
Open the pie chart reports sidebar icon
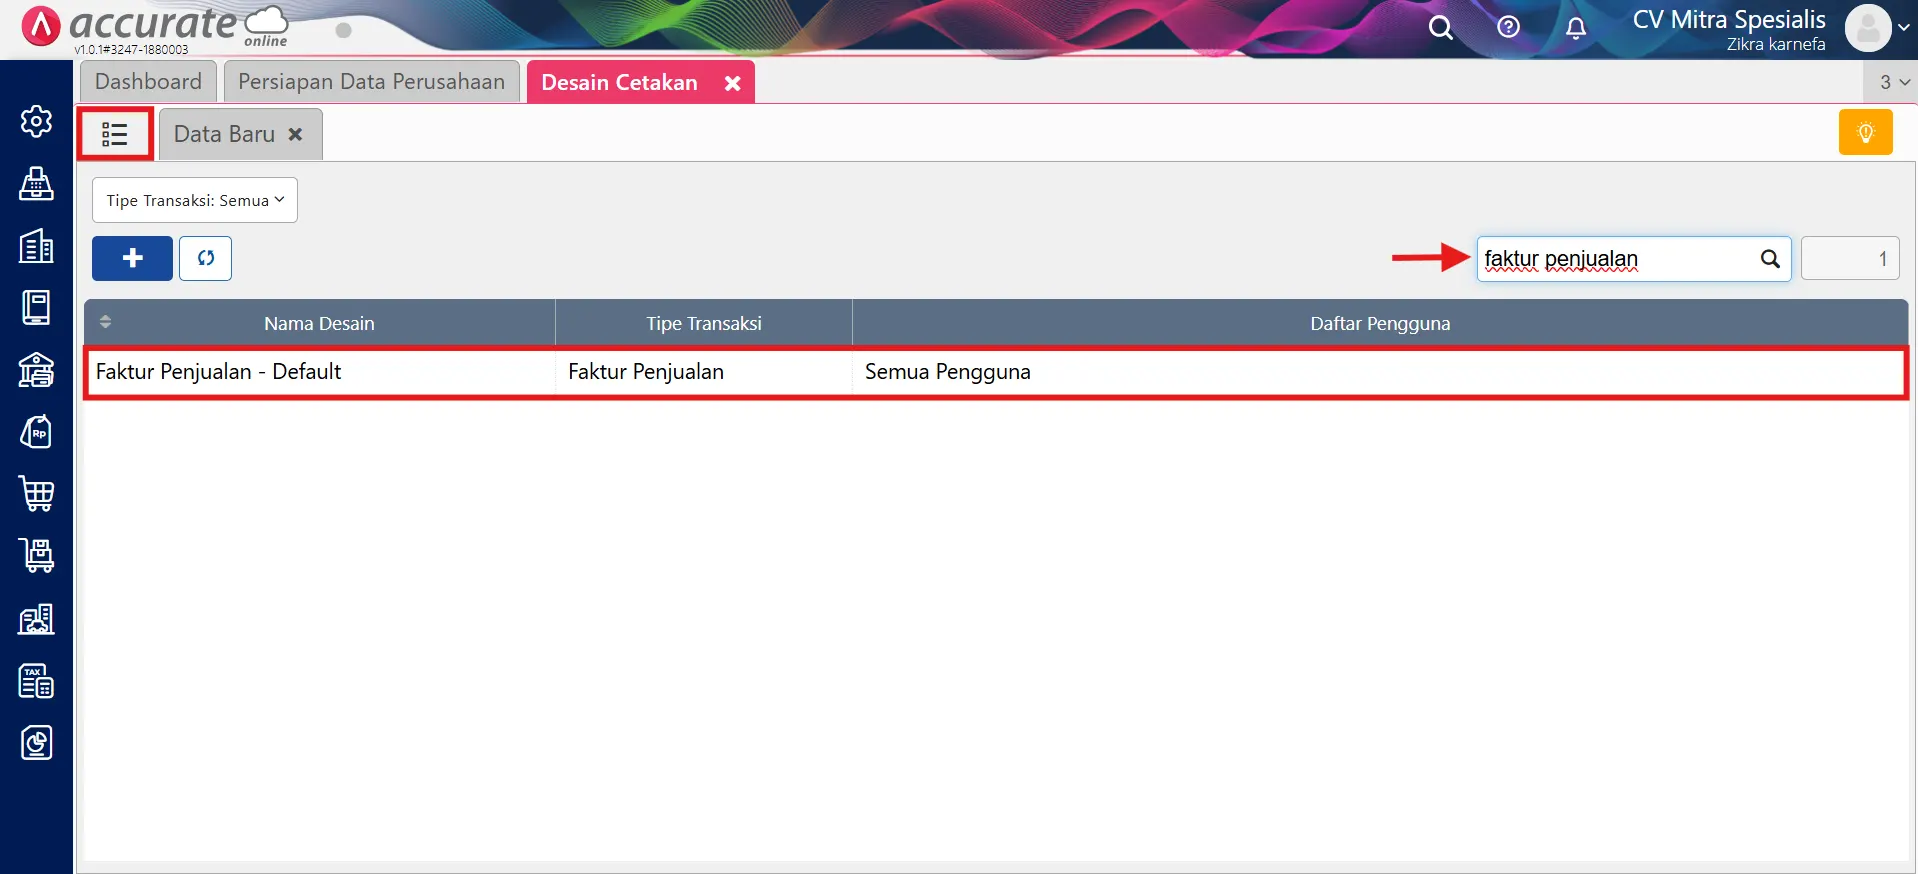36,743
